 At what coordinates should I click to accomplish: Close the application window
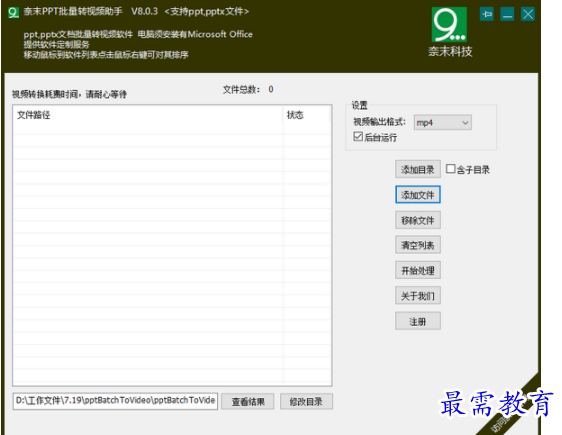[528, 14]
